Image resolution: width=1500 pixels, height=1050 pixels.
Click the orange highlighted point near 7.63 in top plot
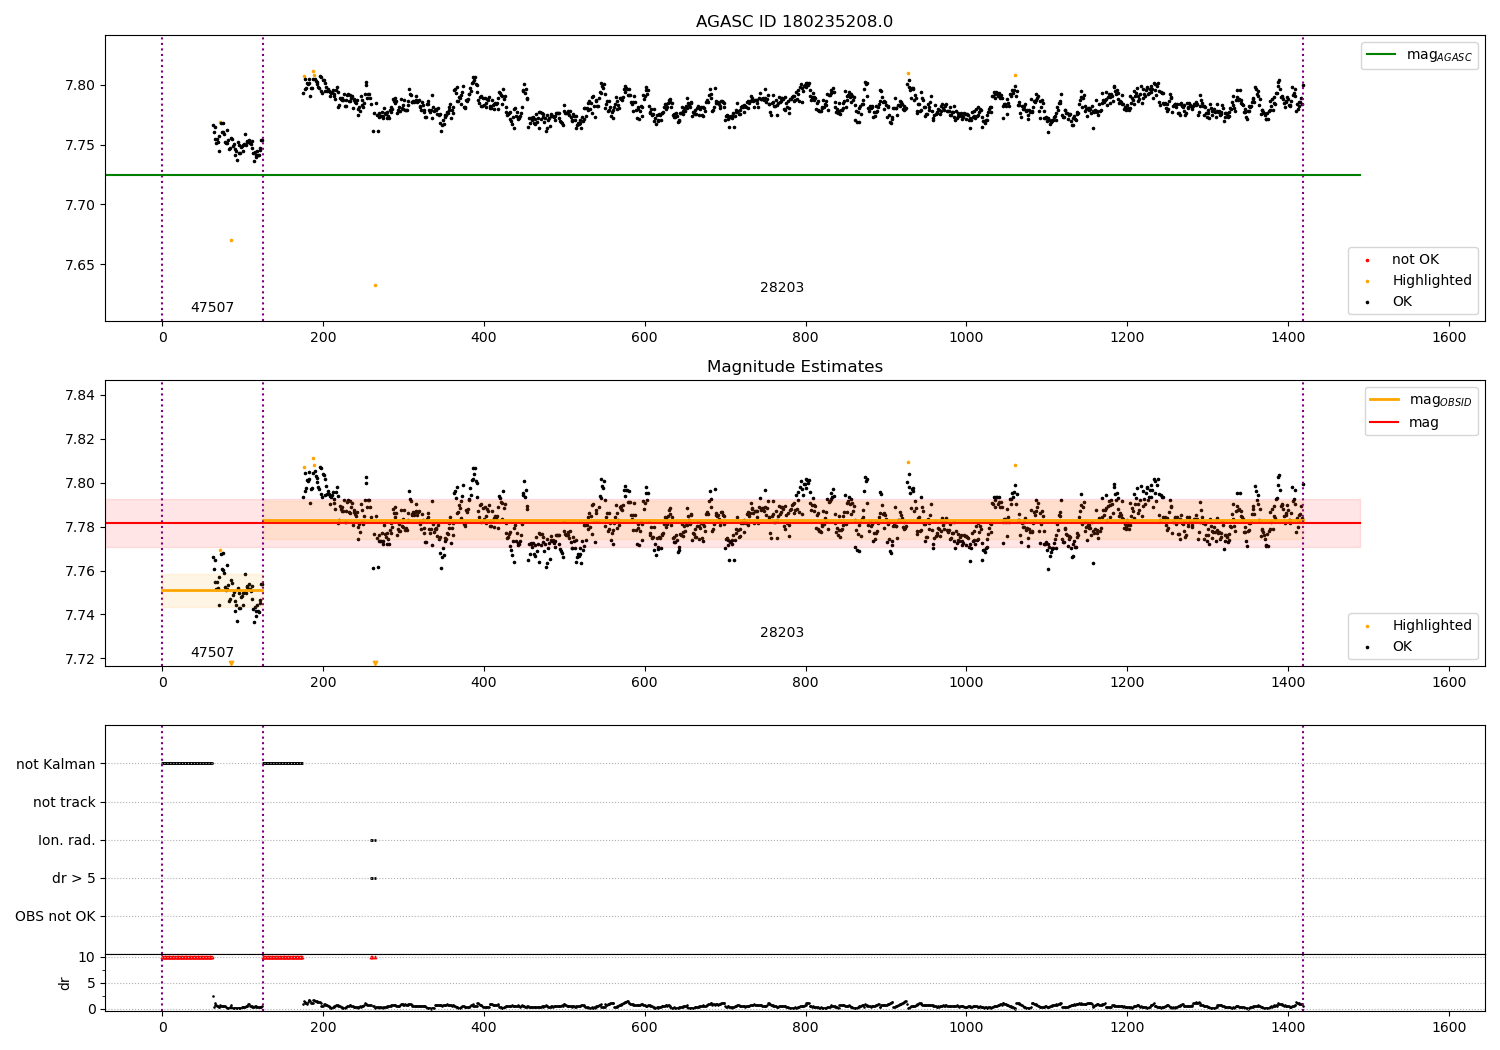[375, 285]
